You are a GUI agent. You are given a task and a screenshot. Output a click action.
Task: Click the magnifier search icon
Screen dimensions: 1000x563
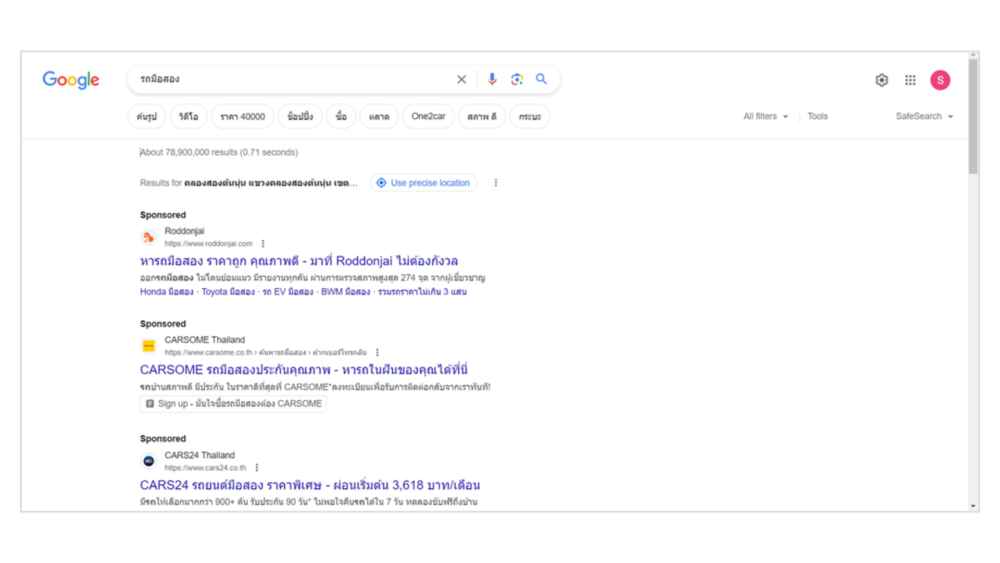pyautogui.click(x=541, y=79)
